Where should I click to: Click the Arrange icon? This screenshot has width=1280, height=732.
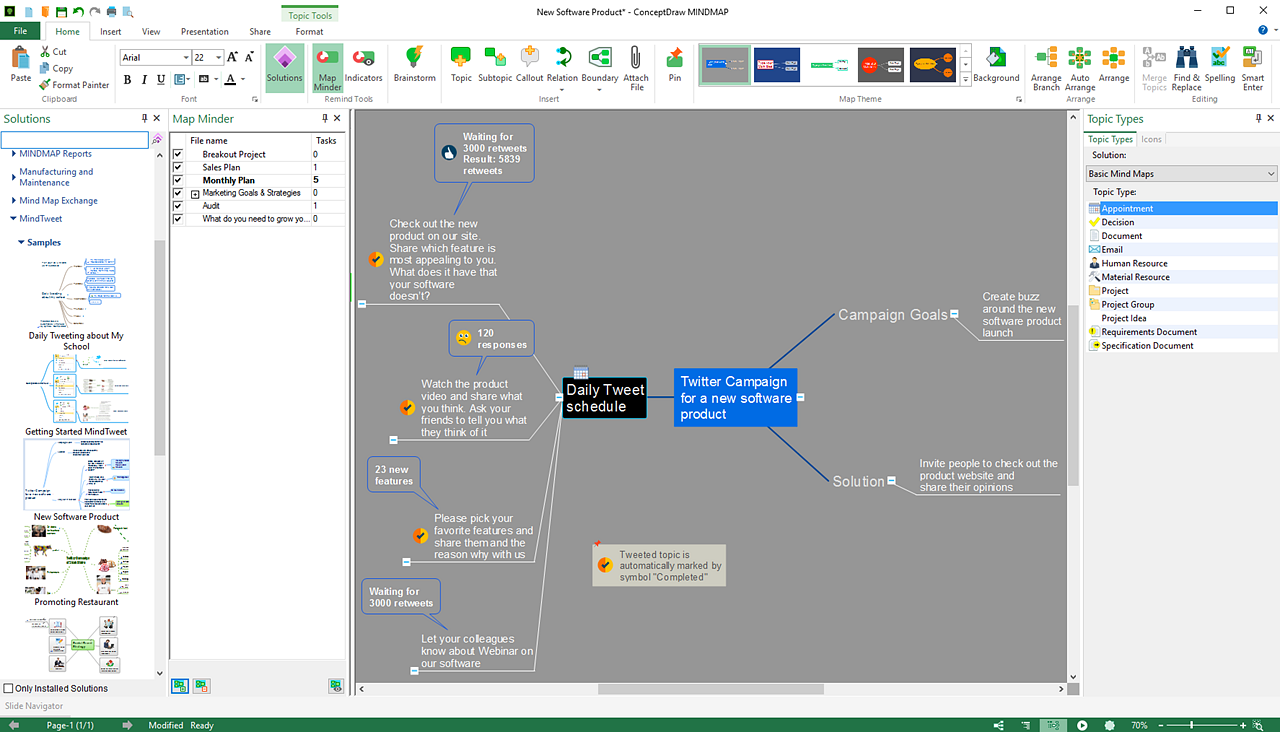coord(1114,64)
